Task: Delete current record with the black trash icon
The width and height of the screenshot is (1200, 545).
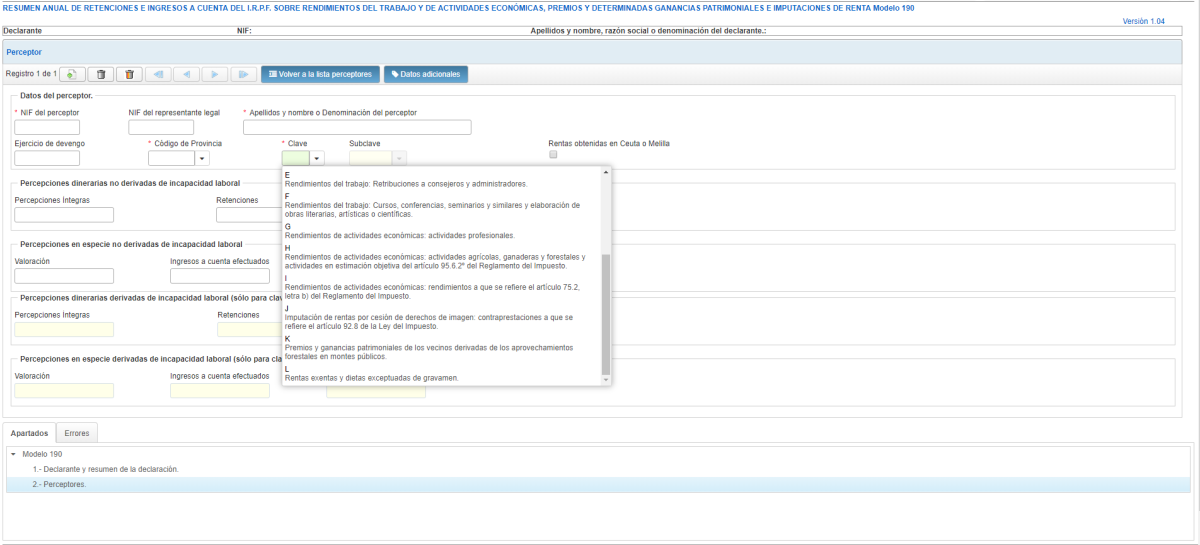Action: (101, 74)
